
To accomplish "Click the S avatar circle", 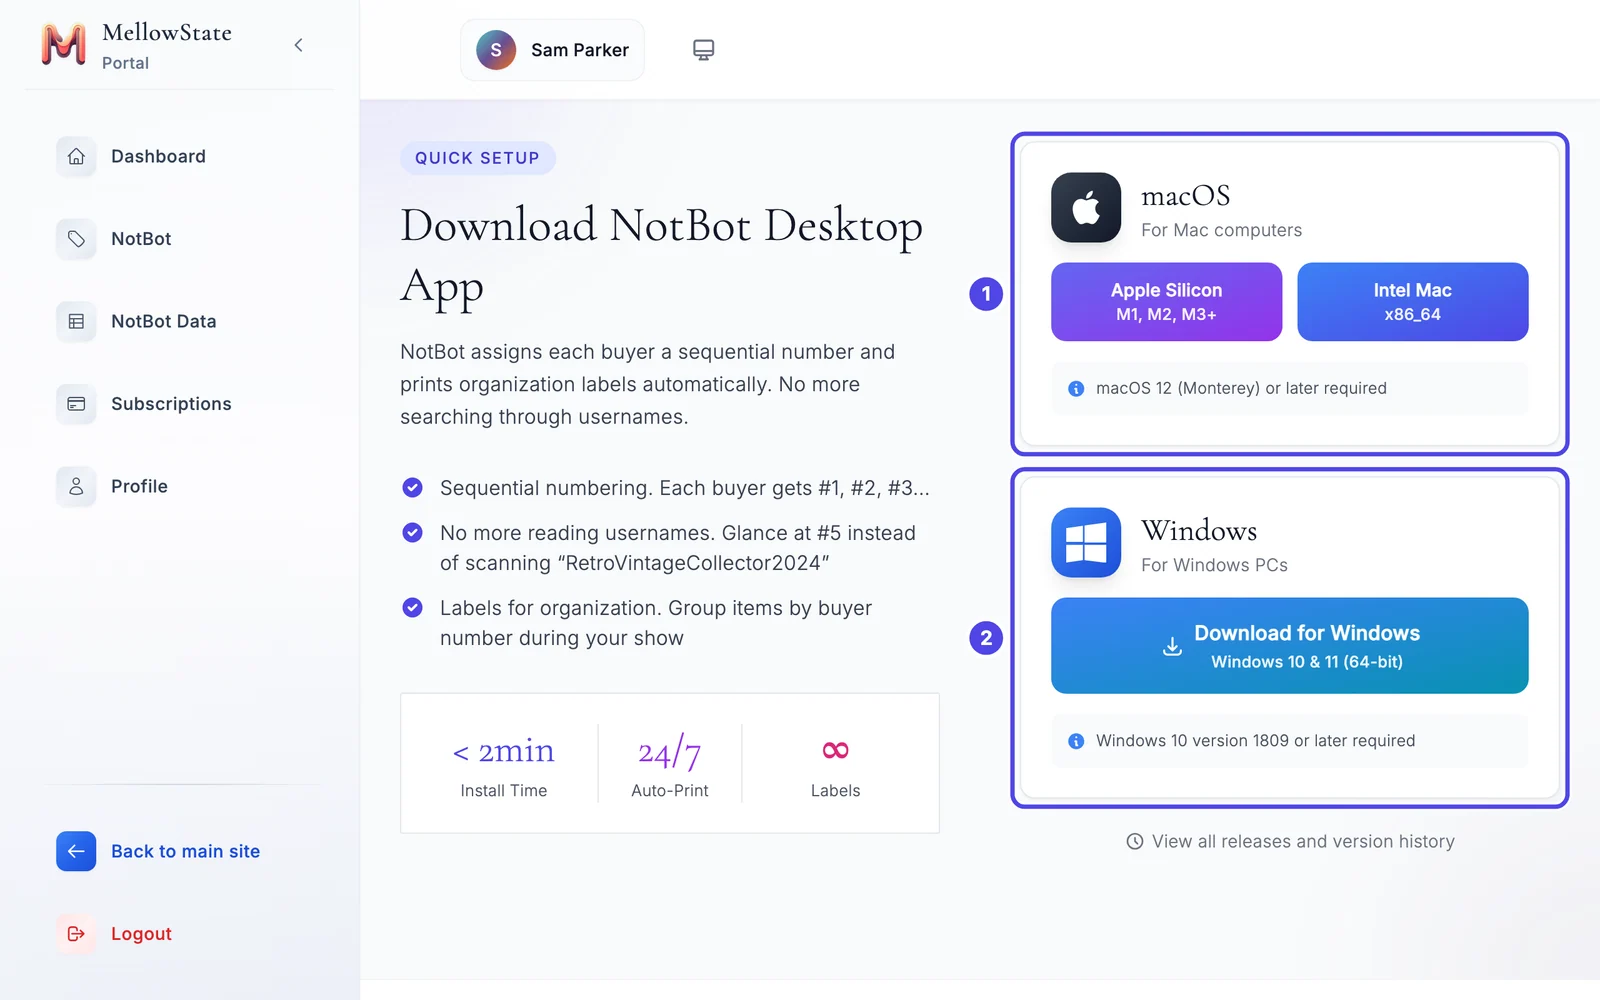I will point(496,50).
